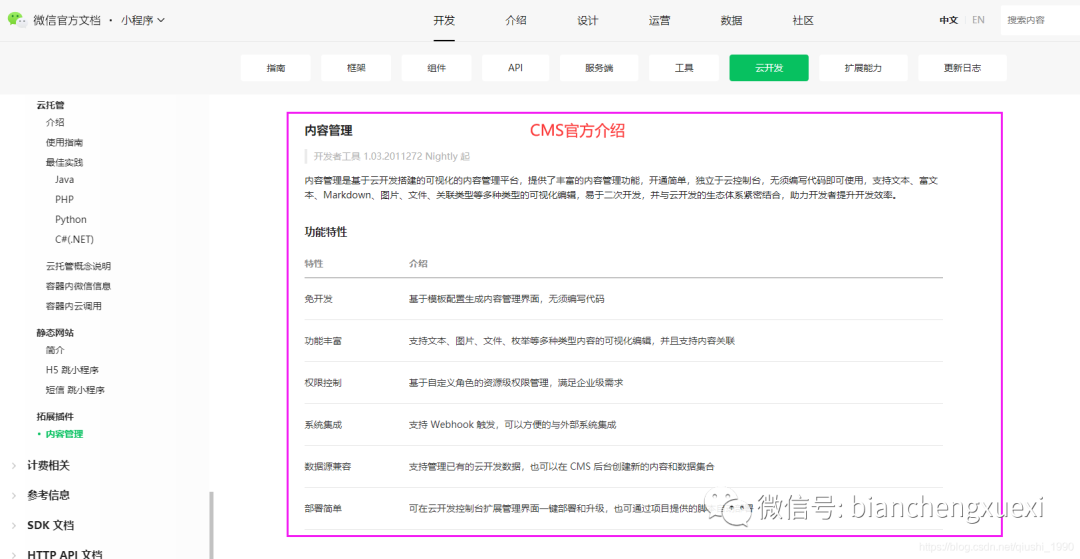This screenshot has width=1080, height=559.
Task: Open 云托管概念说明 in sidebar
Action: tap(79, 266)
